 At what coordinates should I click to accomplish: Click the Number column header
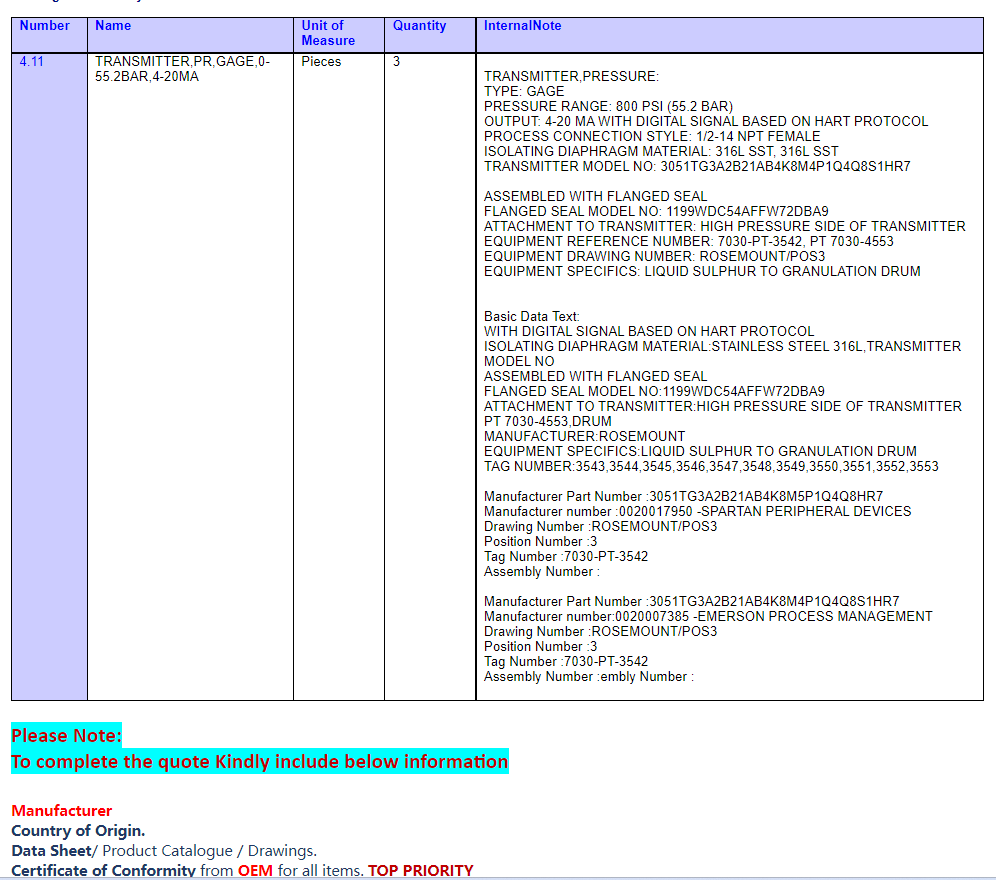point(45,26)
